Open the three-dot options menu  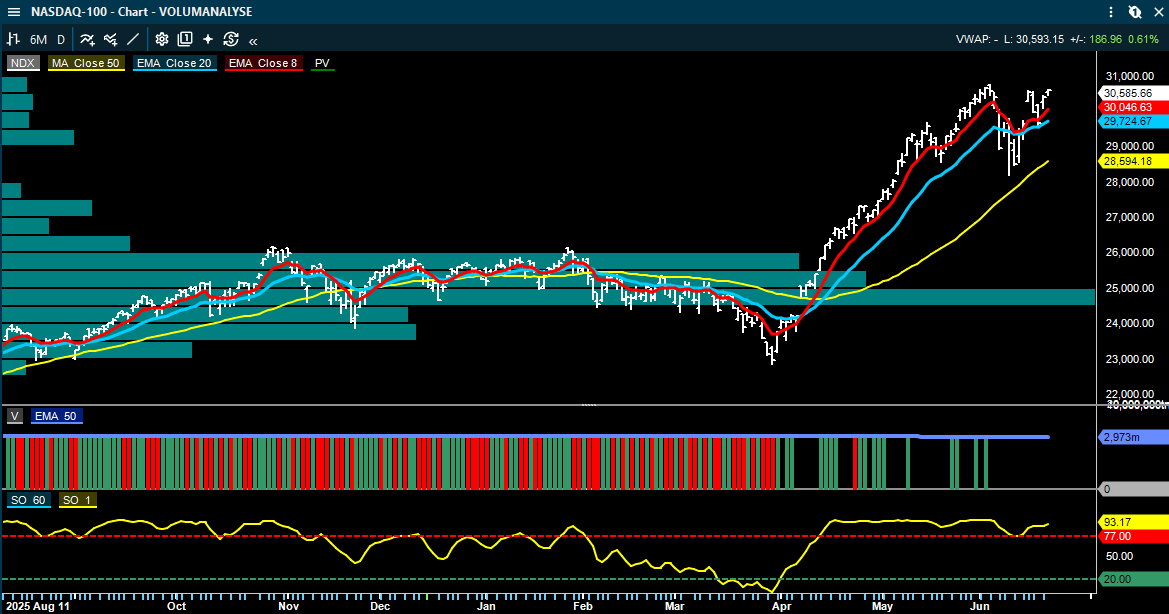pos(1111,12)
